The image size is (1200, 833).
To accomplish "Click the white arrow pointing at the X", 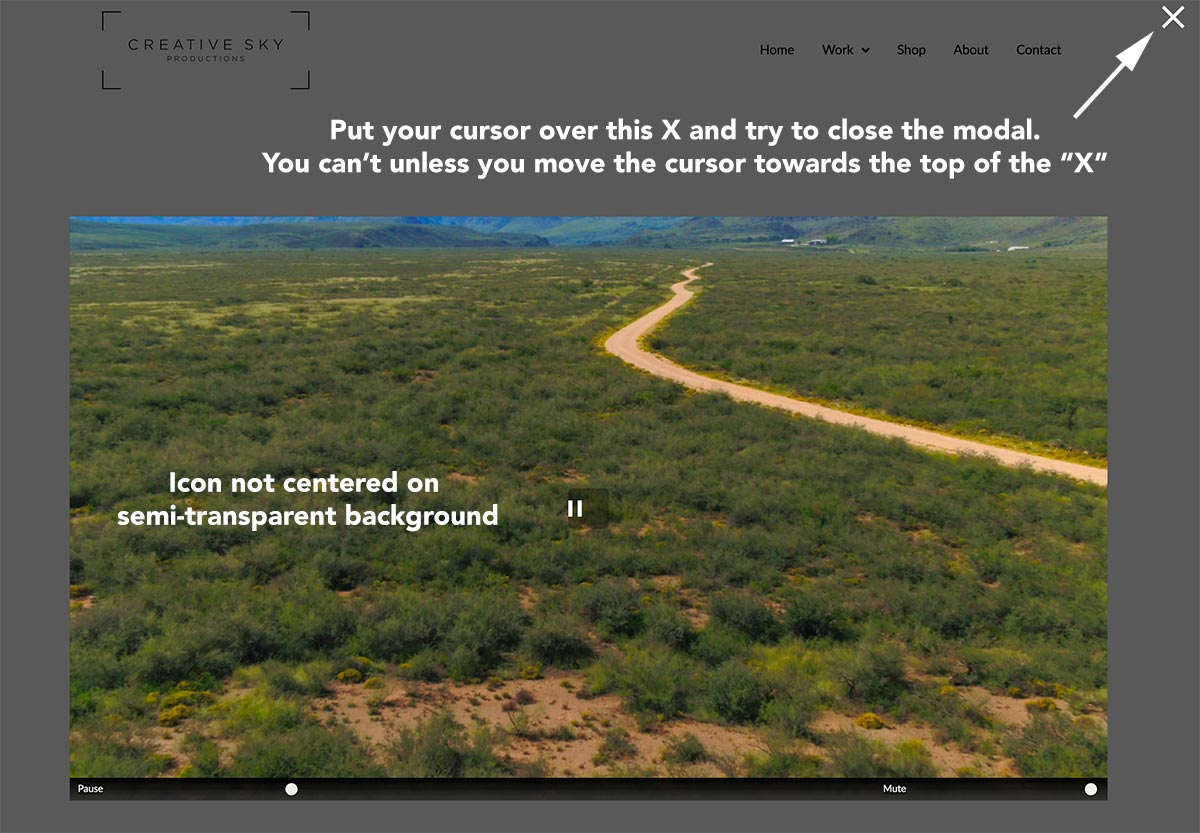I will click(x=1113, y=77).
